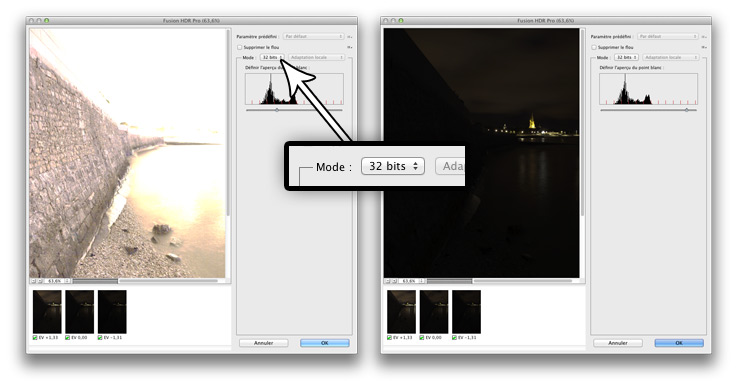740x381 pixels.
Task: Open Adaptation locale dropdown in left window
Action: 317,58
